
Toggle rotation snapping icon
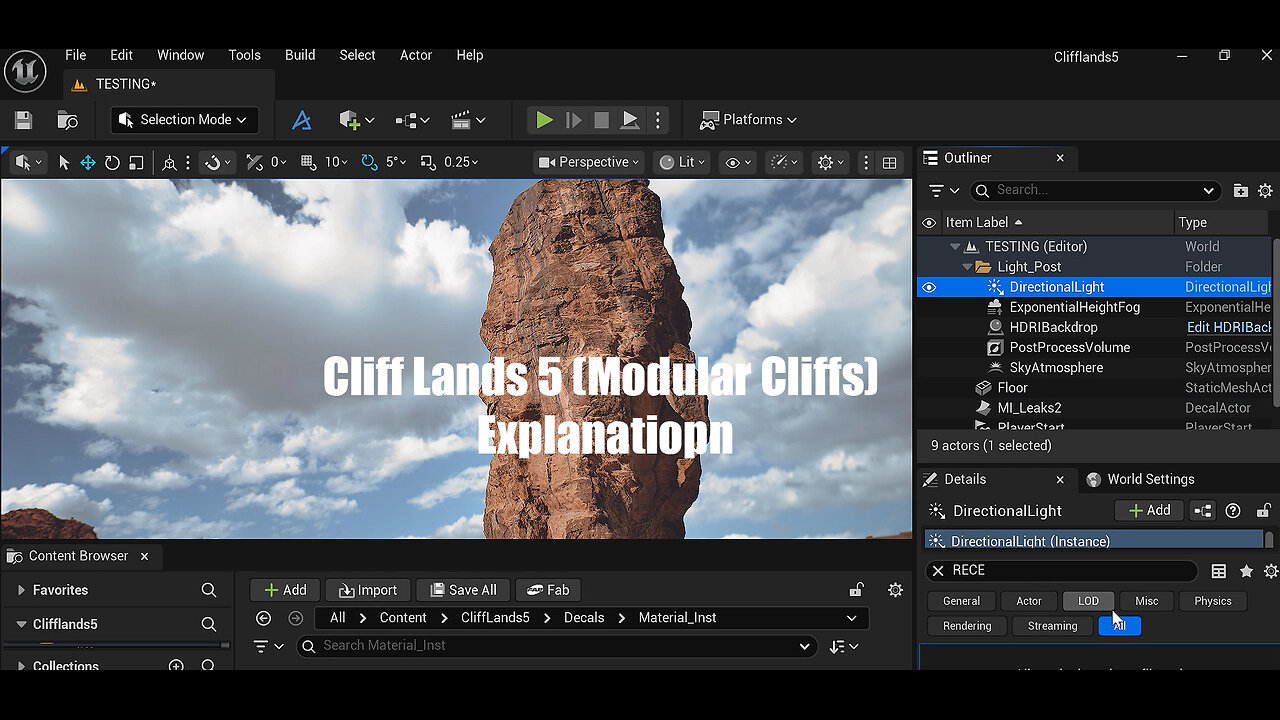coord(370,162)
